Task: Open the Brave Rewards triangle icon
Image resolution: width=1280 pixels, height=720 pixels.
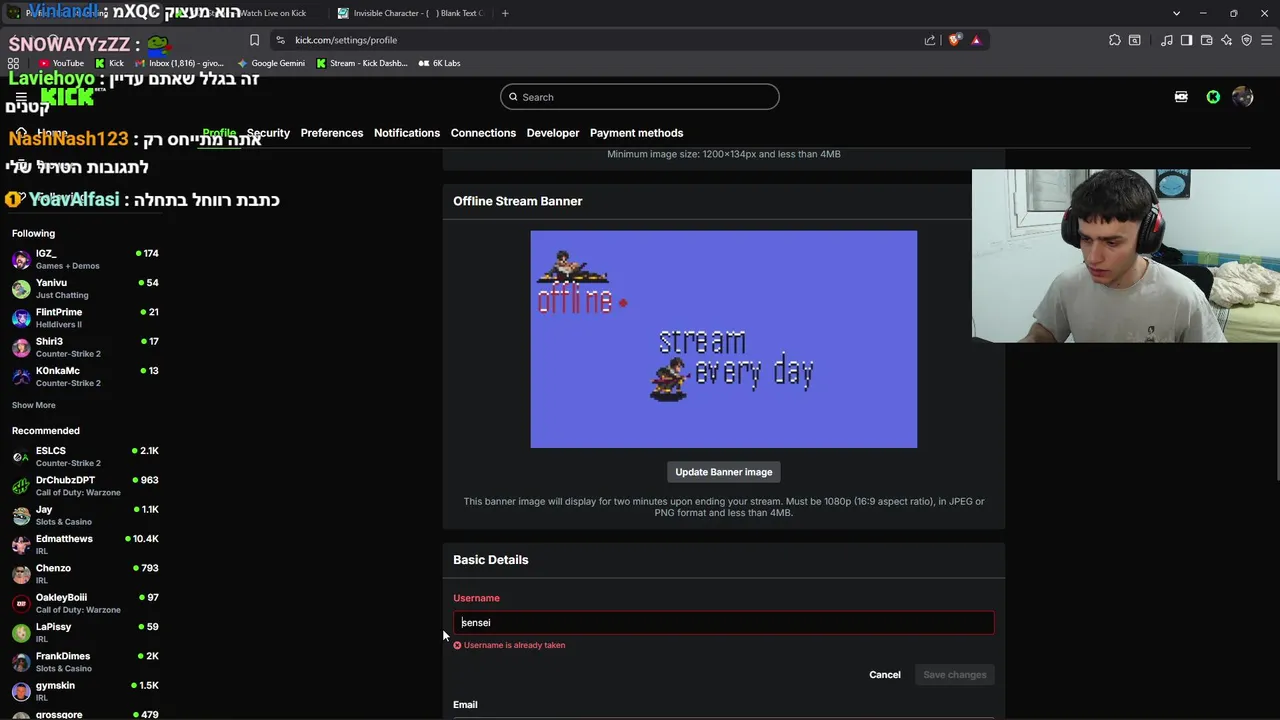Action: tap(976, 40)
